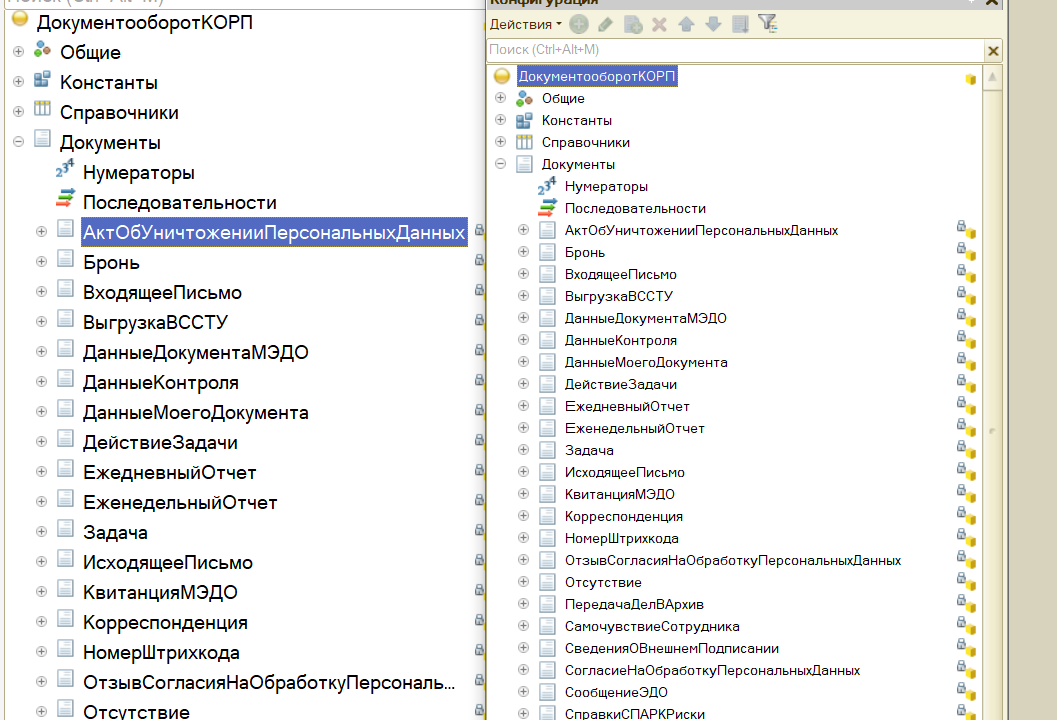Click the Нумераторы icon in the enlarged tree

click(x=65, y=169)
